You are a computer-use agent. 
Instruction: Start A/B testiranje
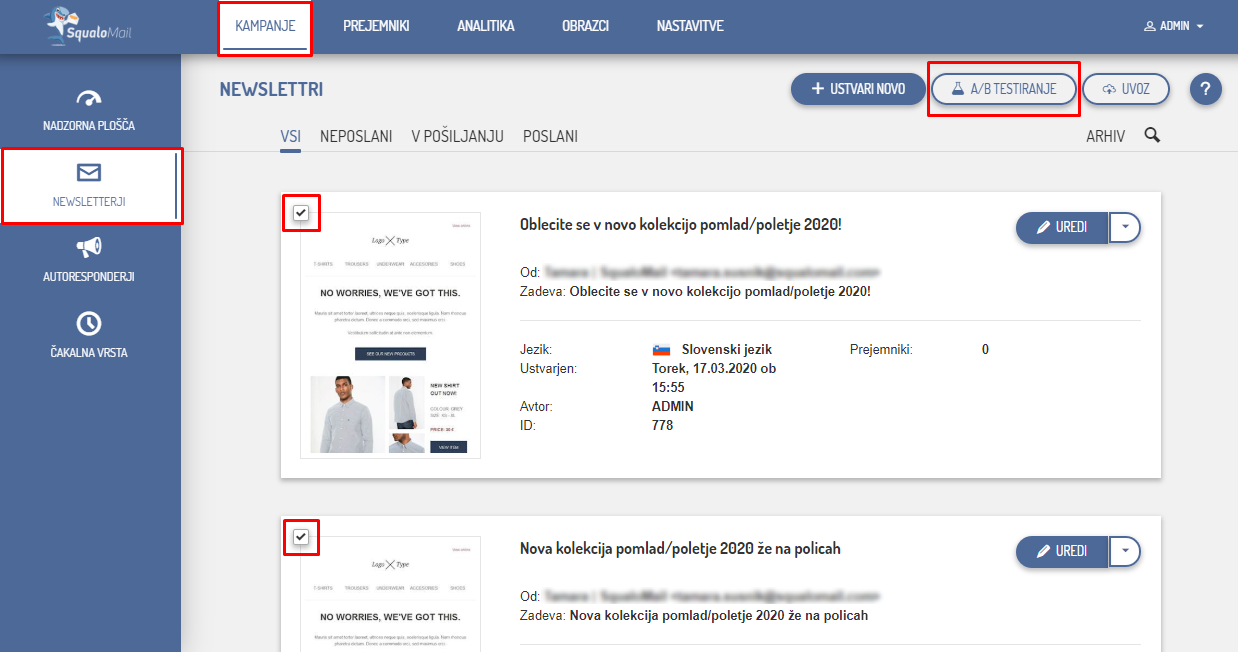coord(1004,89)
